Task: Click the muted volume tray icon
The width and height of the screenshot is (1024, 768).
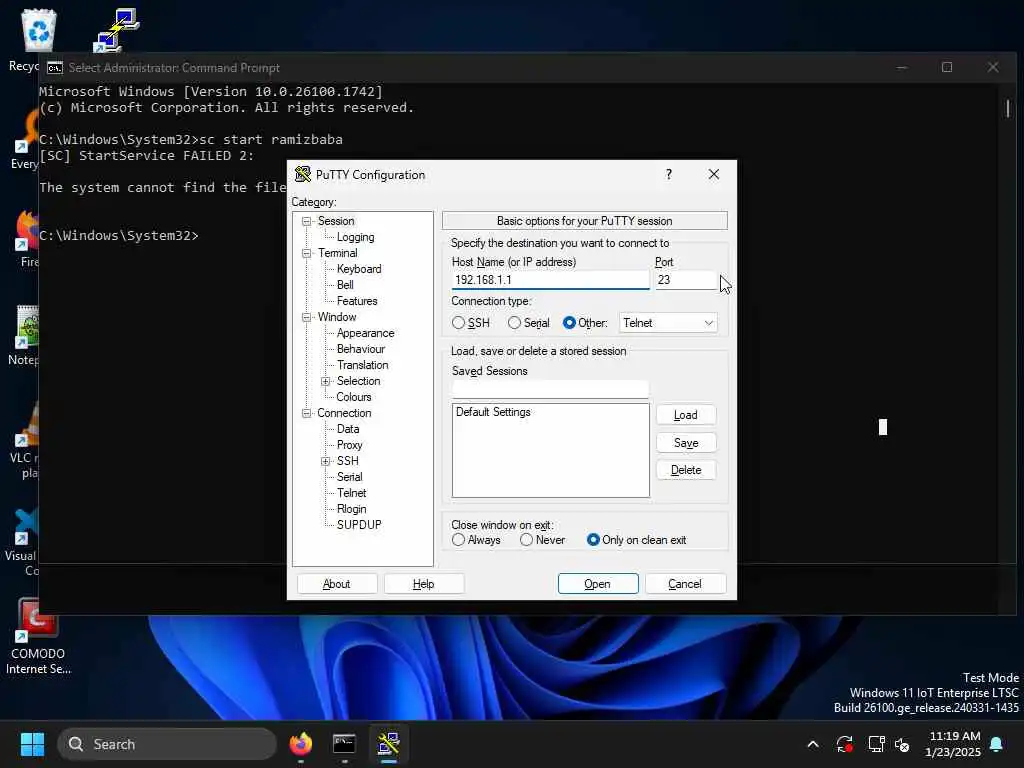Action: click(903, 744)
